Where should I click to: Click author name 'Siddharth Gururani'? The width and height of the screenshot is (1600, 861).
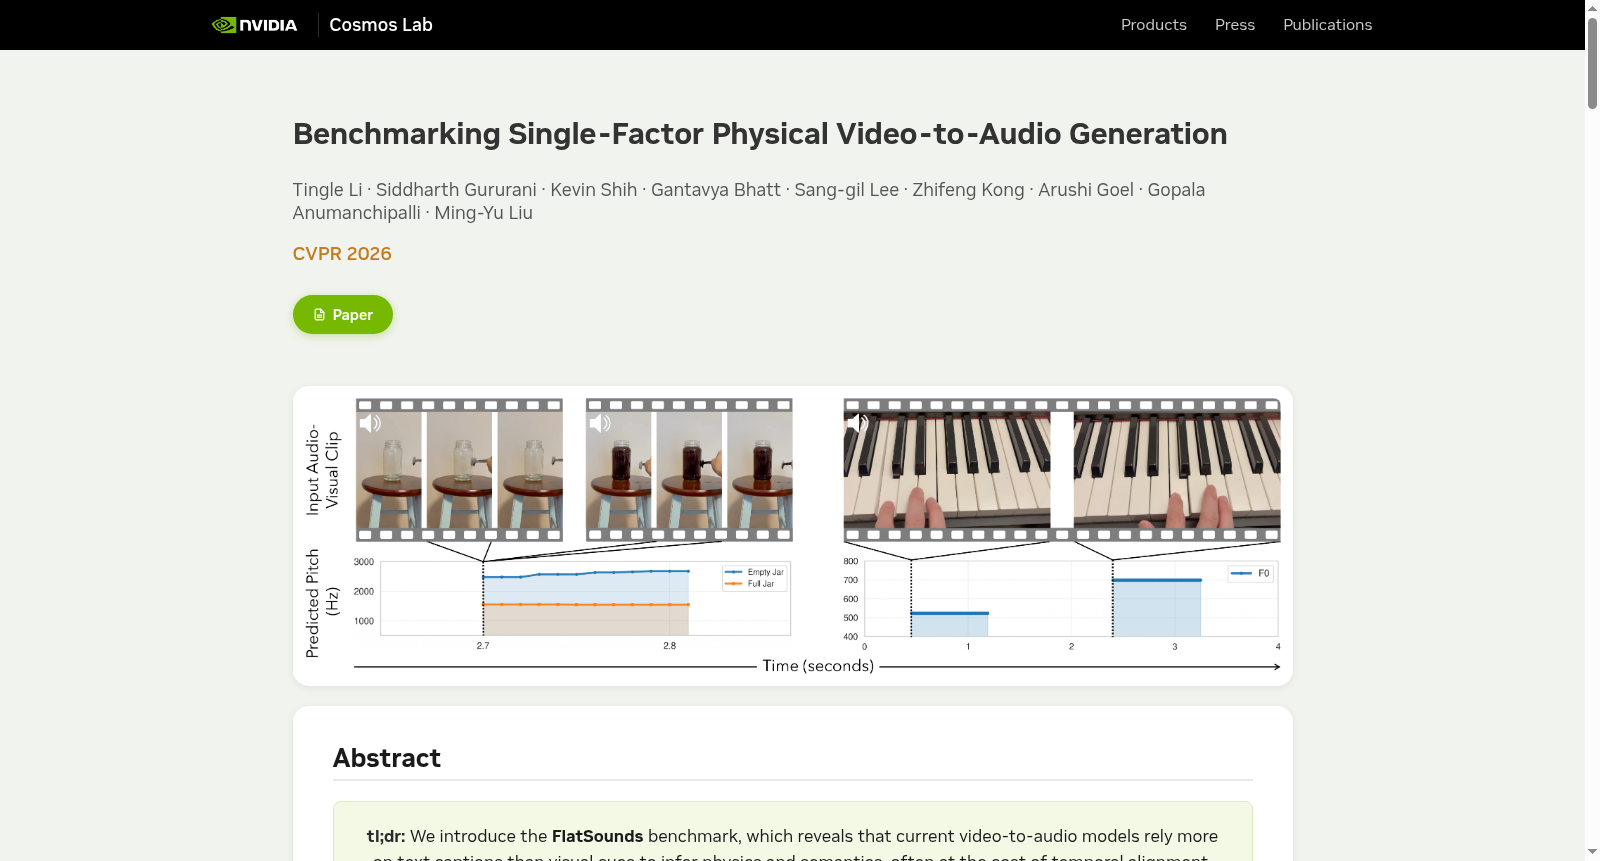[456, 190]
